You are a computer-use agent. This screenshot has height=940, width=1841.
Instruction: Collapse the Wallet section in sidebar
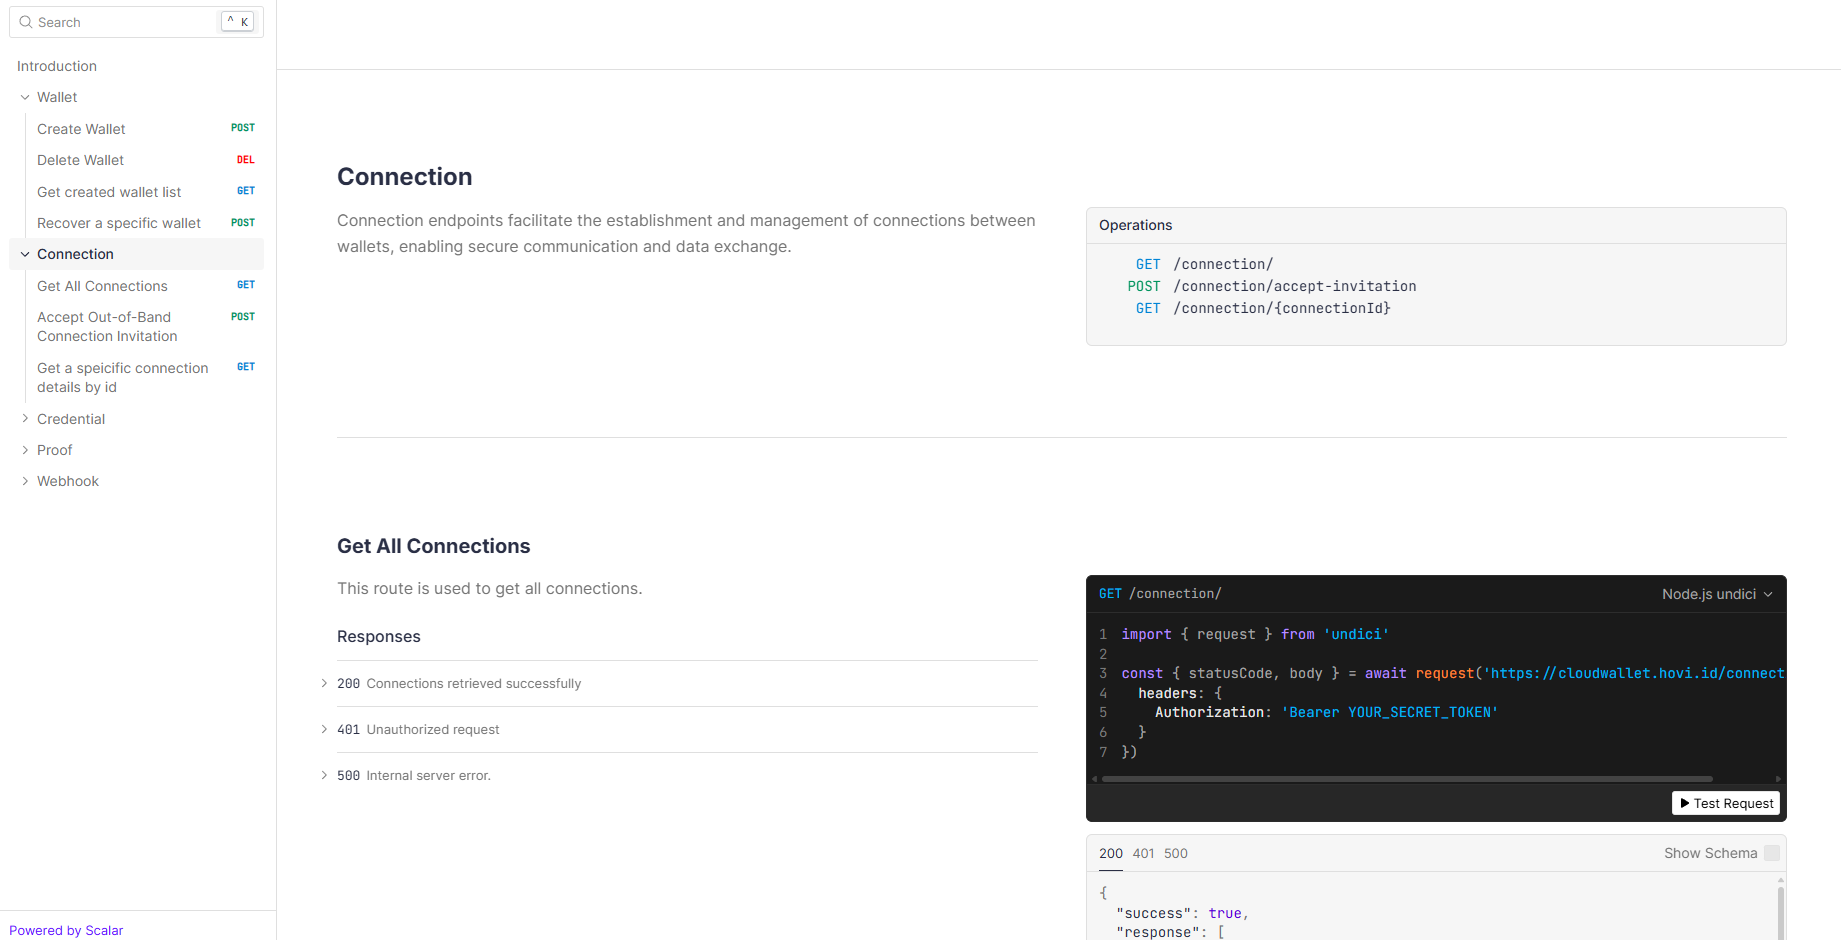(x=25, y=97)
